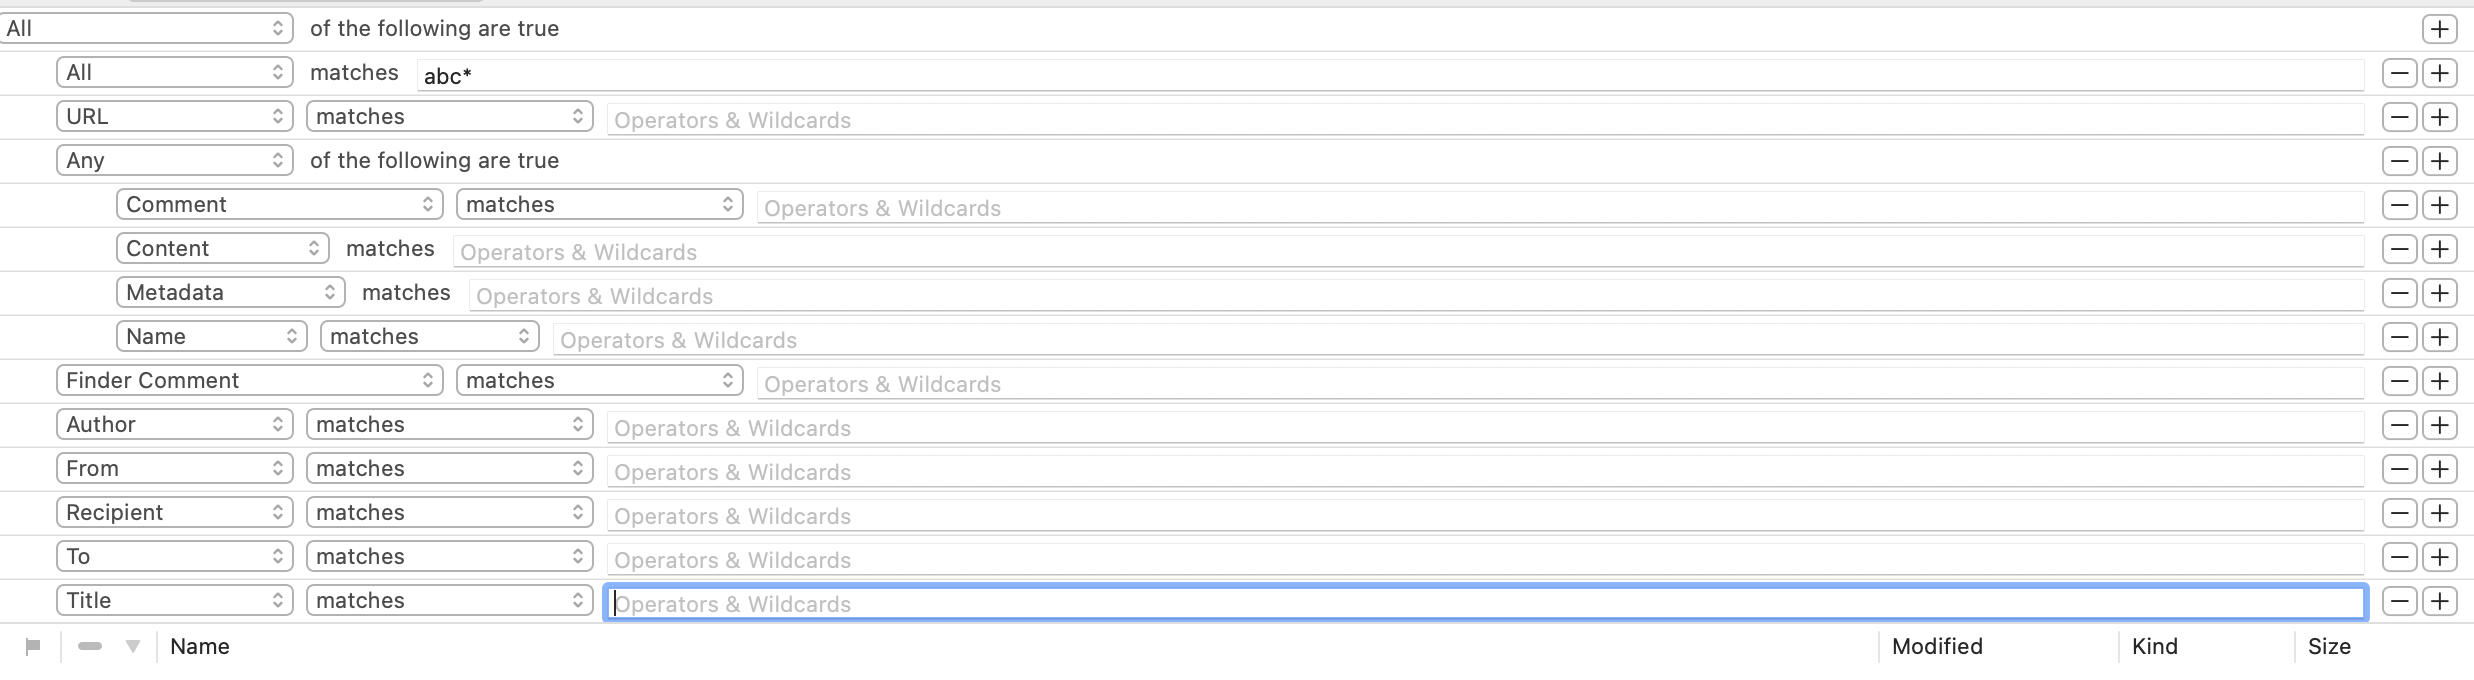
Task: Remove the Any group row
Action: [x=2399, y=161]
